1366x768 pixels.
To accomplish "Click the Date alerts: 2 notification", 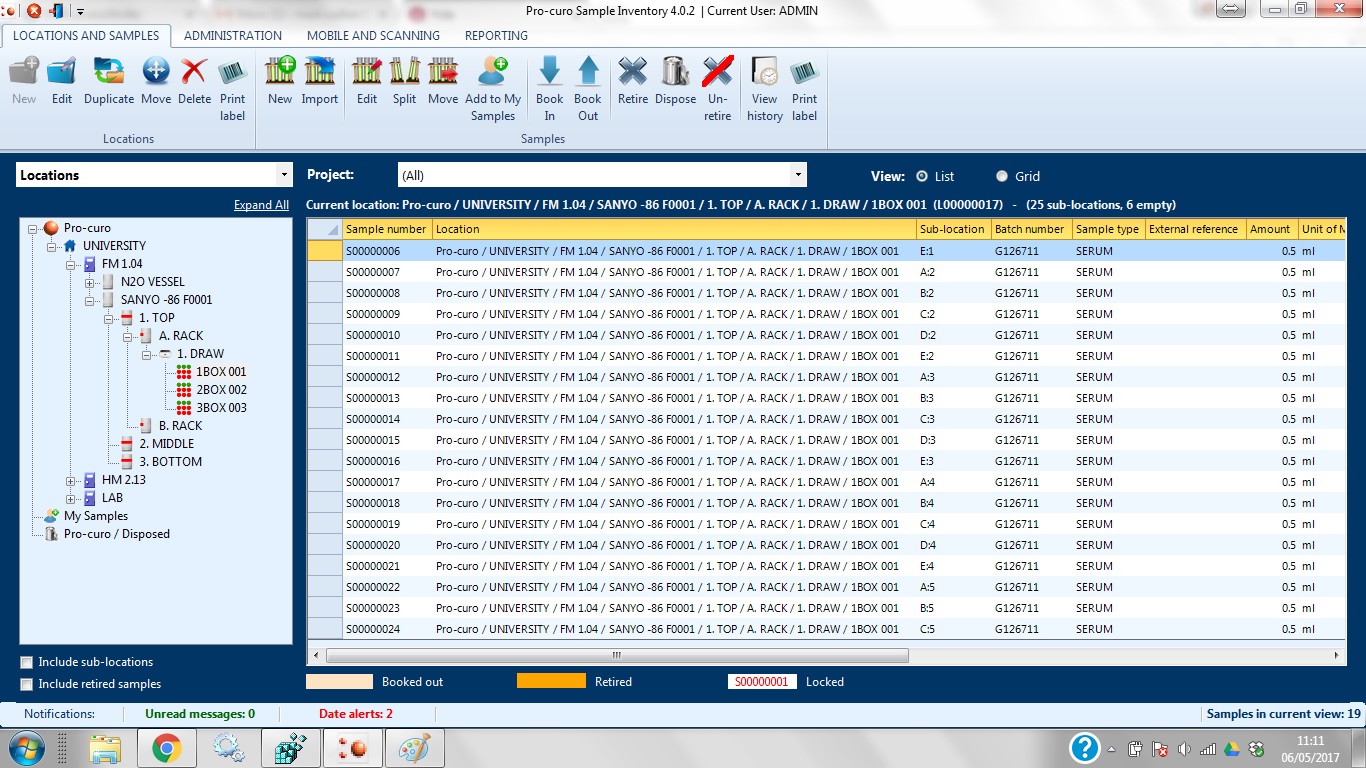I will 356,714.
